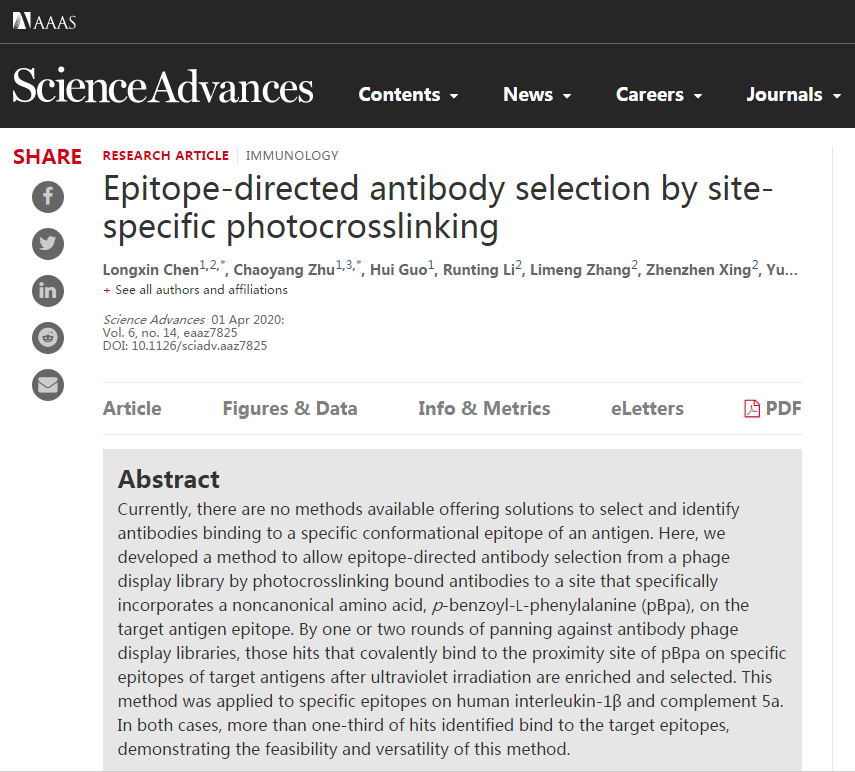Open the PDF file icon
Screen dimensions: 855x772
click(x=752, y=408)
